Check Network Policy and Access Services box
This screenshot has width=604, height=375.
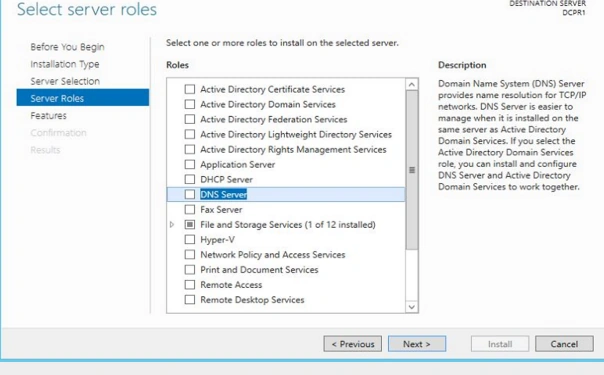(x=190, y=254)
